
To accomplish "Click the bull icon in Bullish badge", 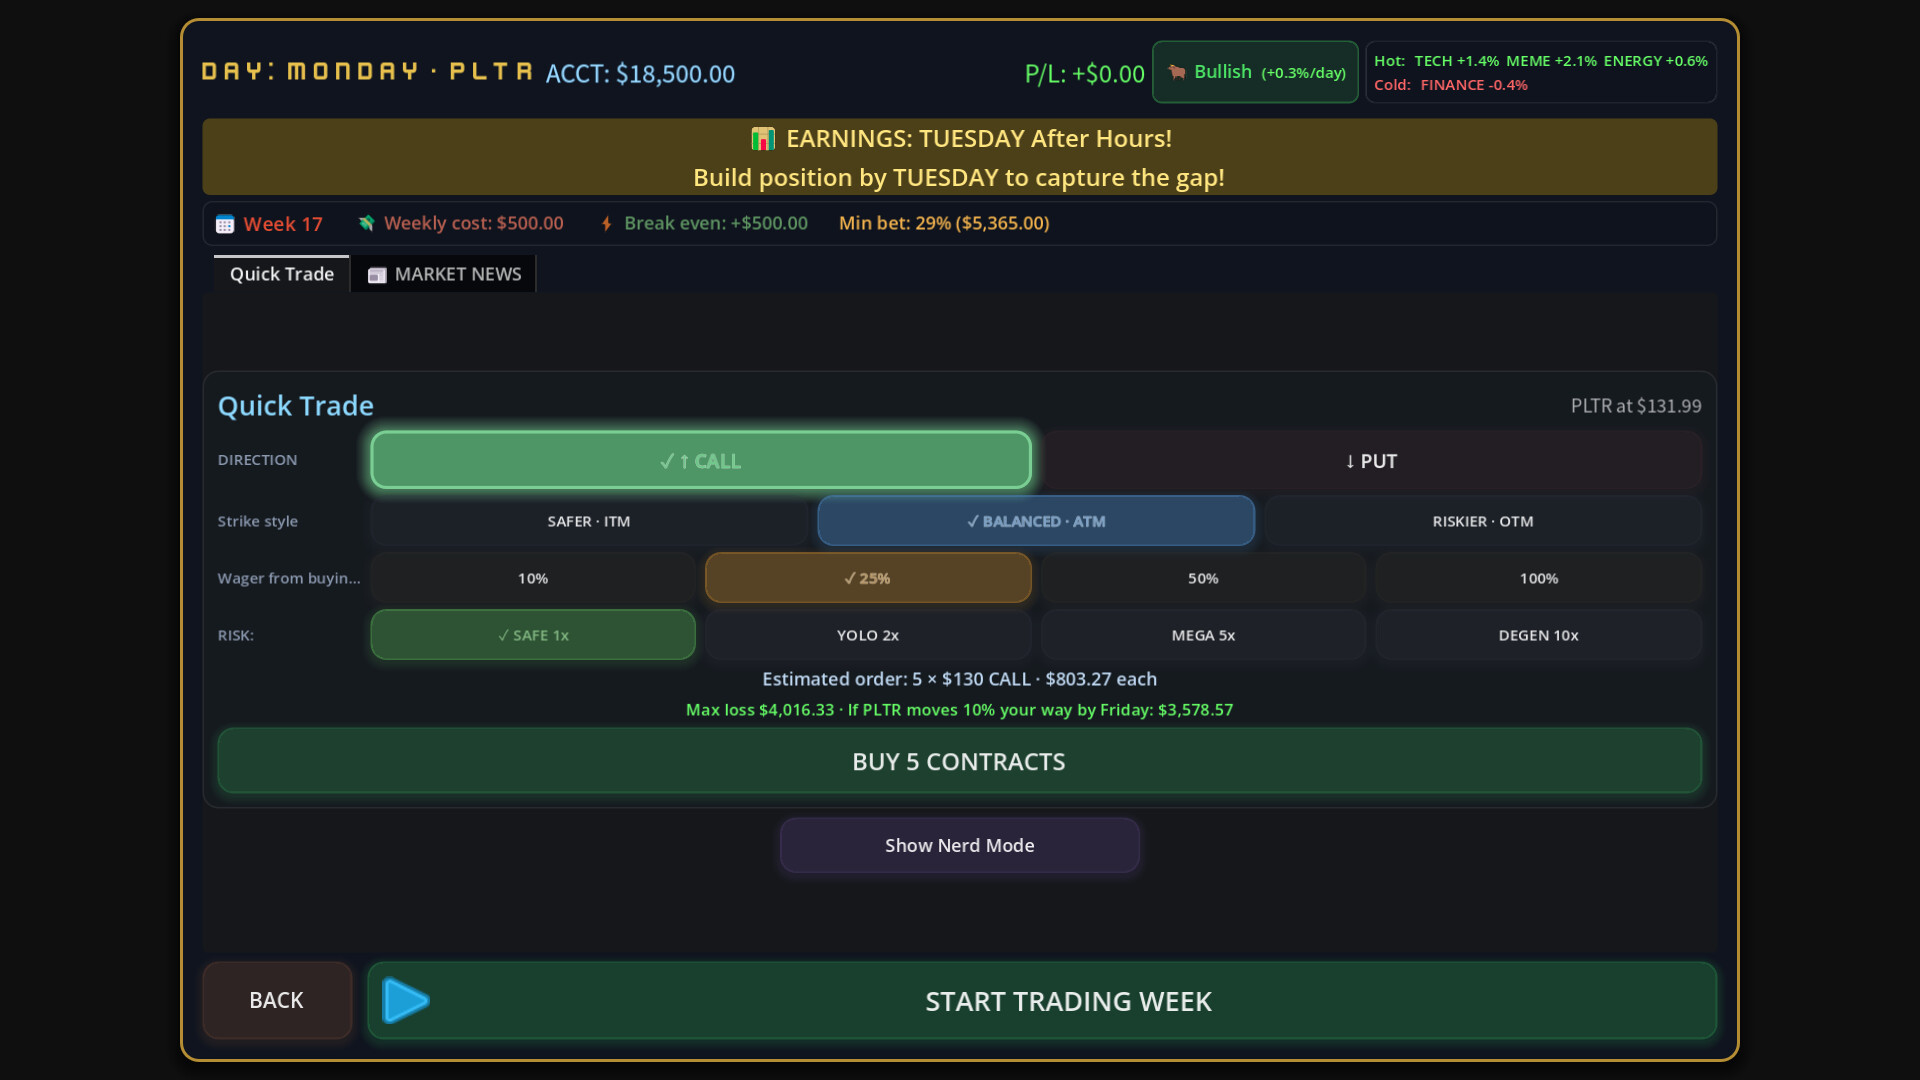I will (x=1177, y=72).
